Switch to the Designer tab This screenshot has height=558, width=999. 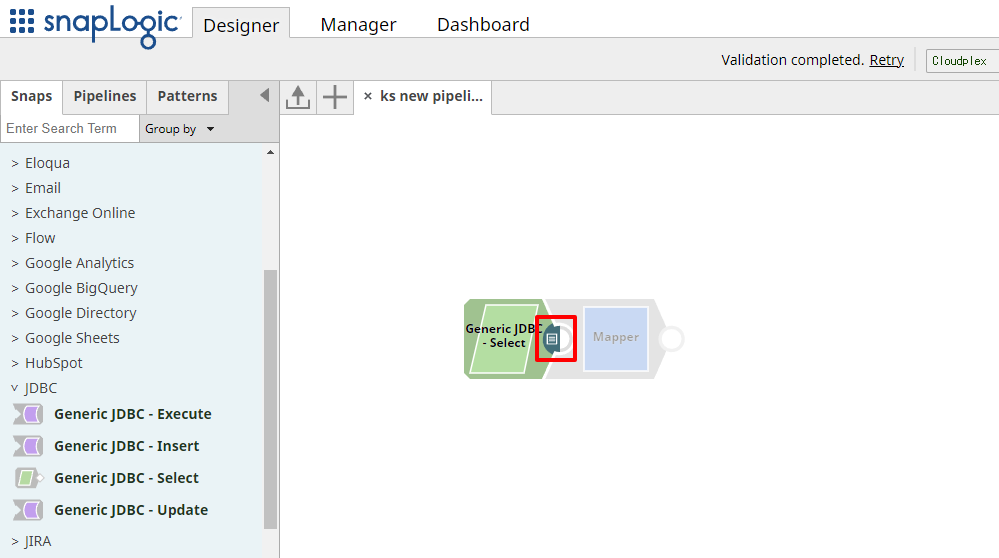coord(241,25)
